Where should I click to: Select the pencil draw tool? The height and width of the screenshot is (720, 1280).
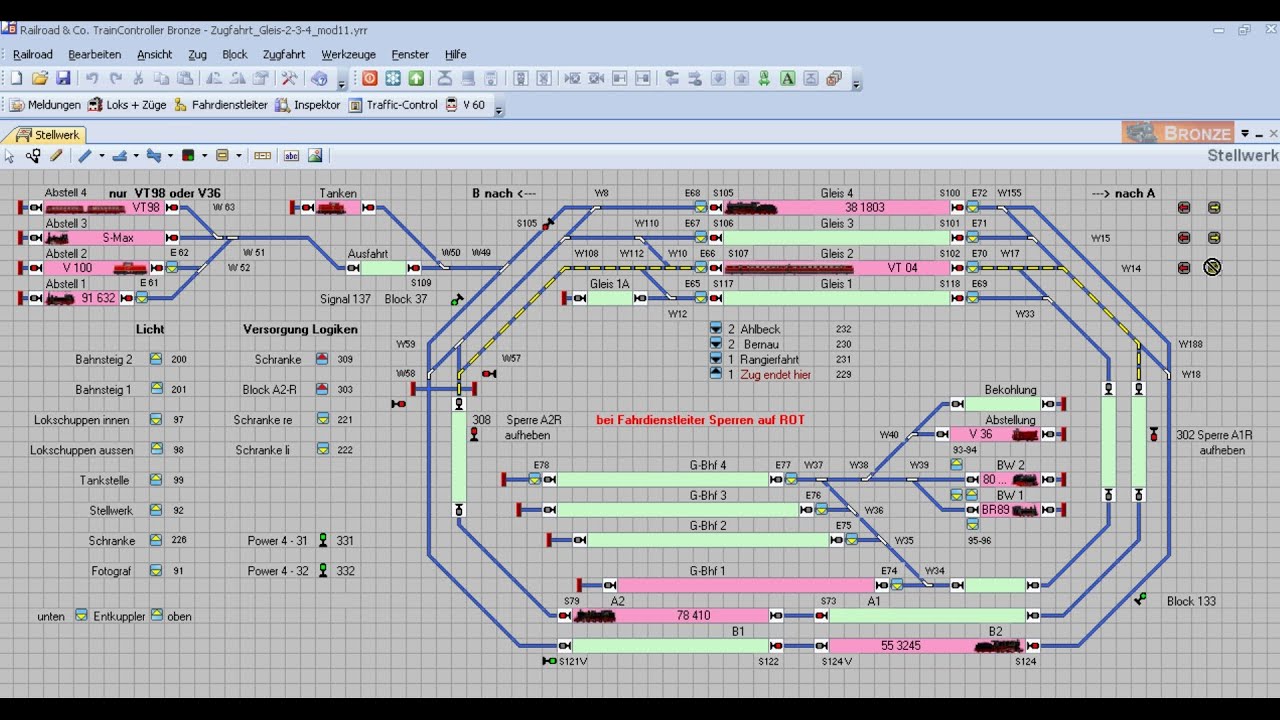[x=56, y=156]
